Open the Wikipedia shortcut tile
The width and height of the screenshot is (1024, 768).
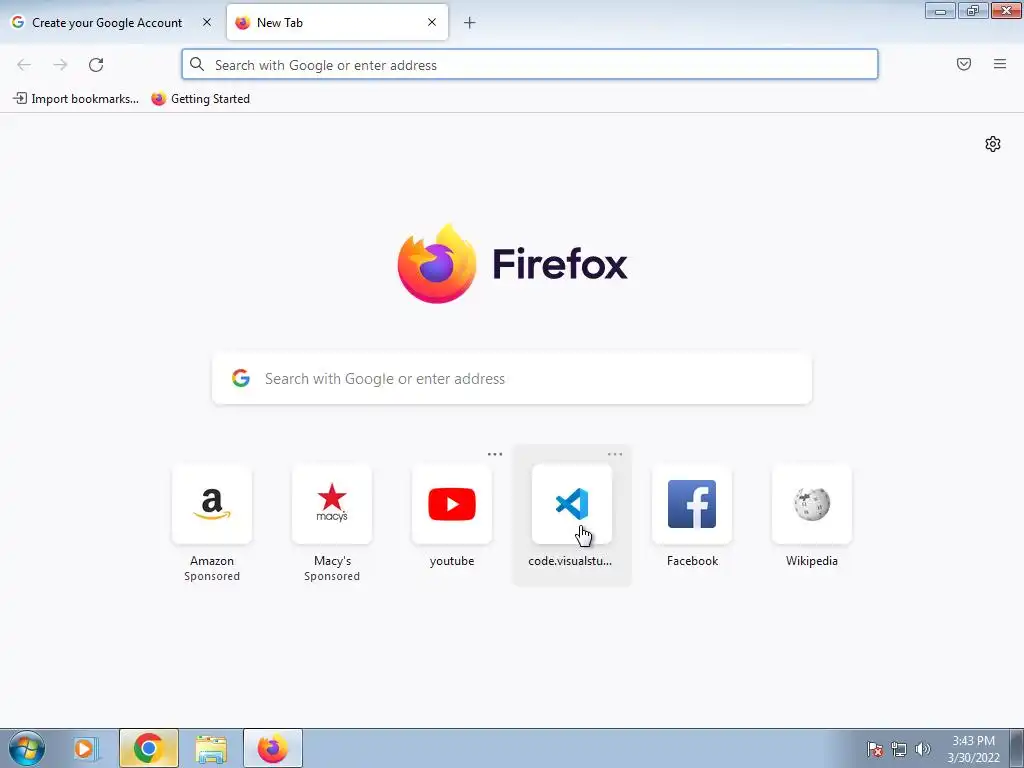[812, 504]
